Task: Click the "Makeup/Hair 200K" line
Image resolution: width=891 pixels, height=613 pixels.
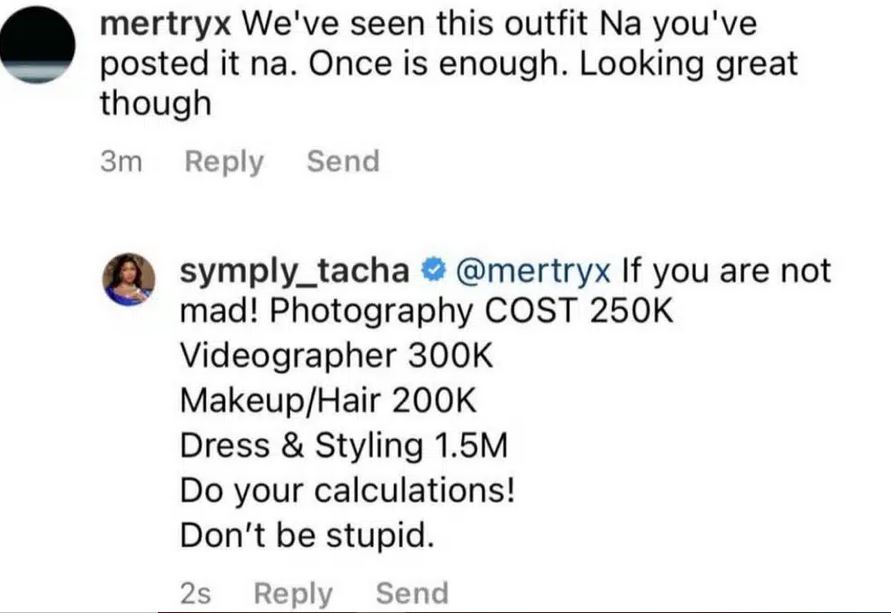Action: click(326, 402)
